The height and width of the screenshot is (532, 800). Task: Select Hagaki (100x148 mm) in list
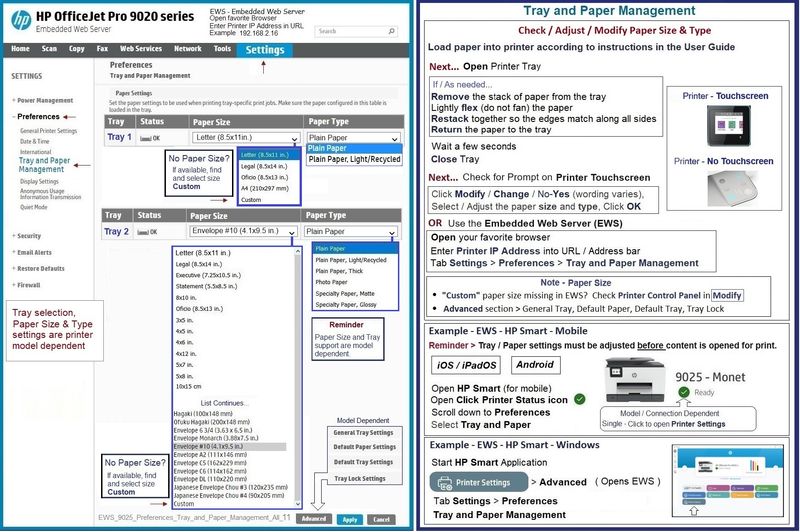click(x=203, y=414)
